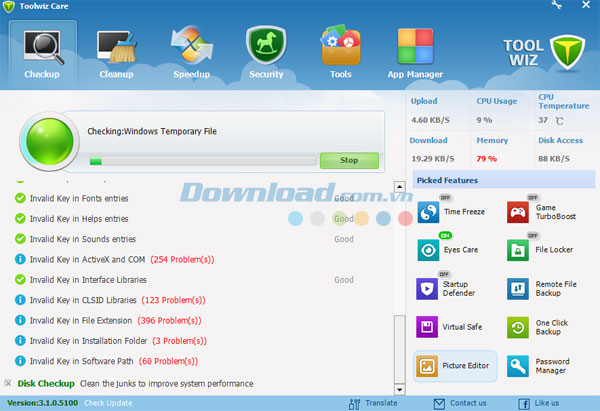Launch the One Click Backup icon

click(x=518, y=328)
